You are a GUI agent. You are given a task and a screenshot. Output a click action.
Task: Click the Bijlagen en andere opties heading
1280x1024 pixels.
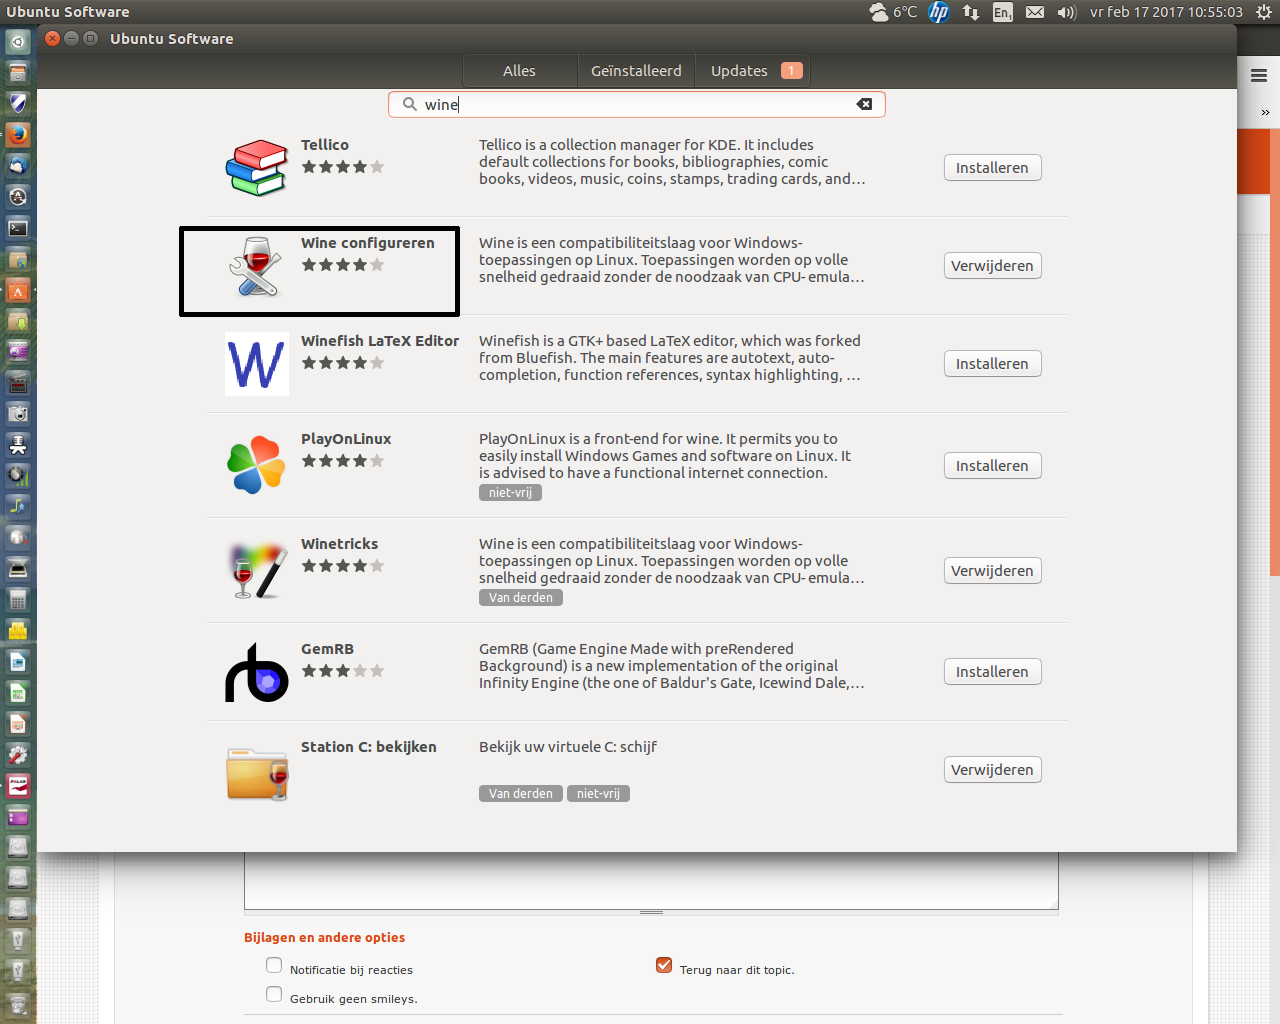click(324, 938)
